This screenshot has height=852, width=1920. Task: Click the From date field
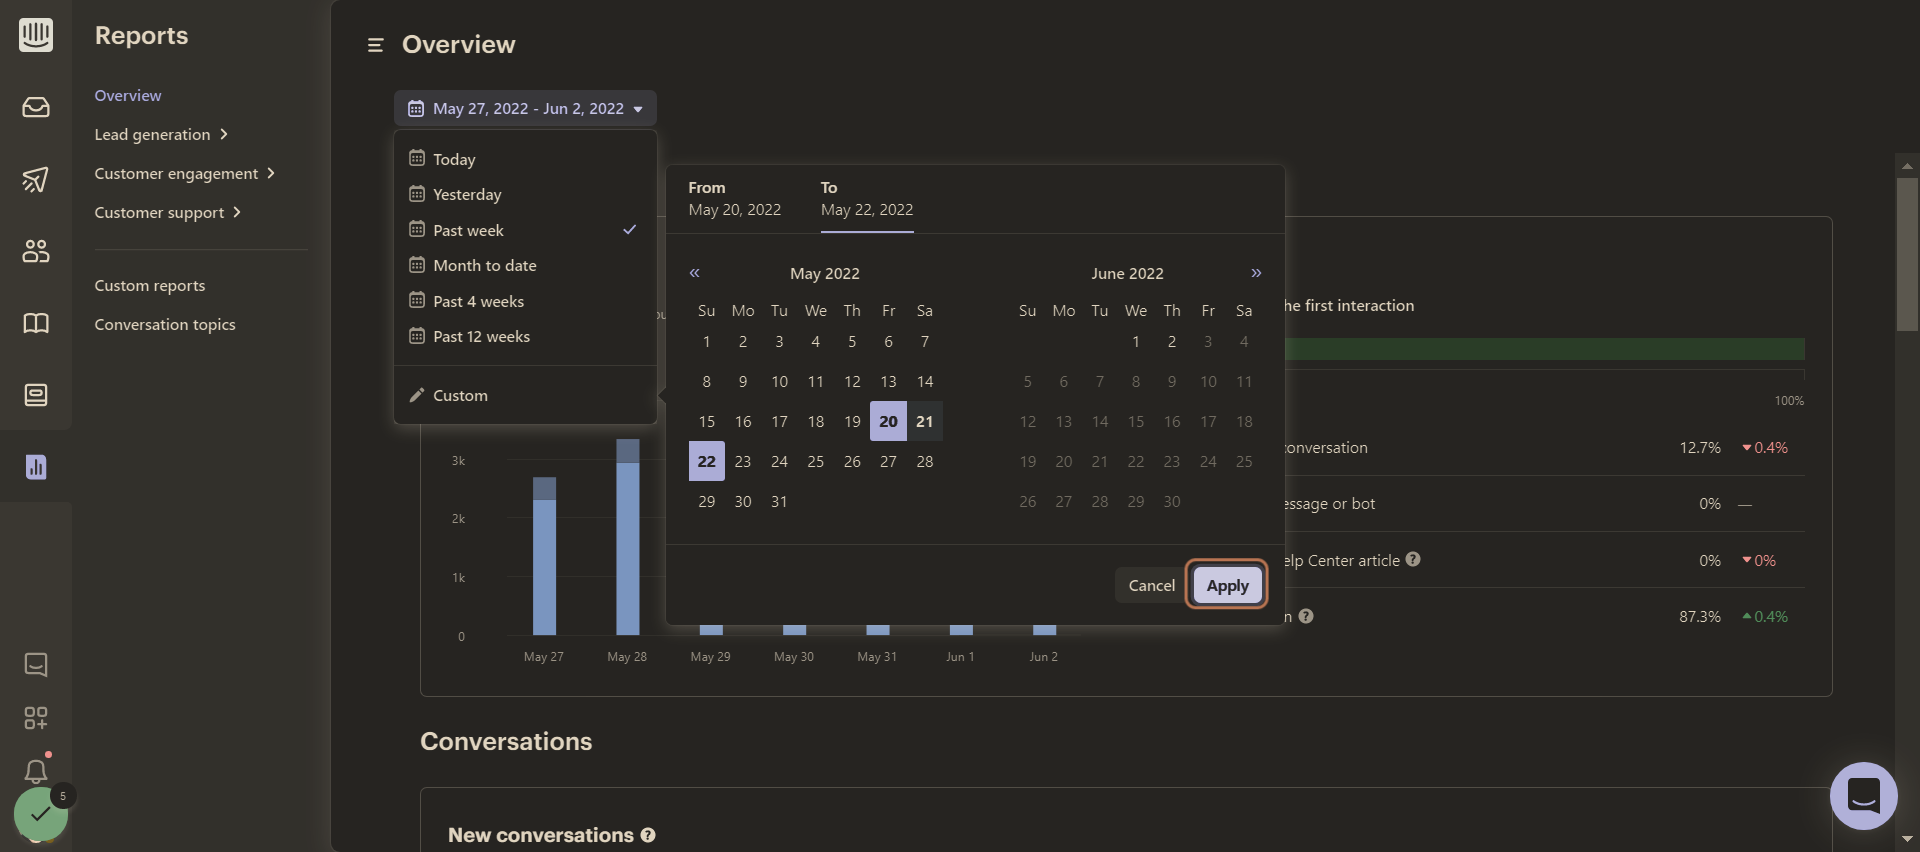click(735, 199)
